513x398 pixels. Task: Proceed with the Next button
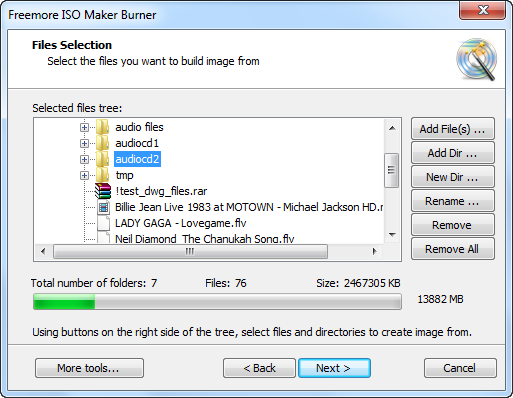334,368
